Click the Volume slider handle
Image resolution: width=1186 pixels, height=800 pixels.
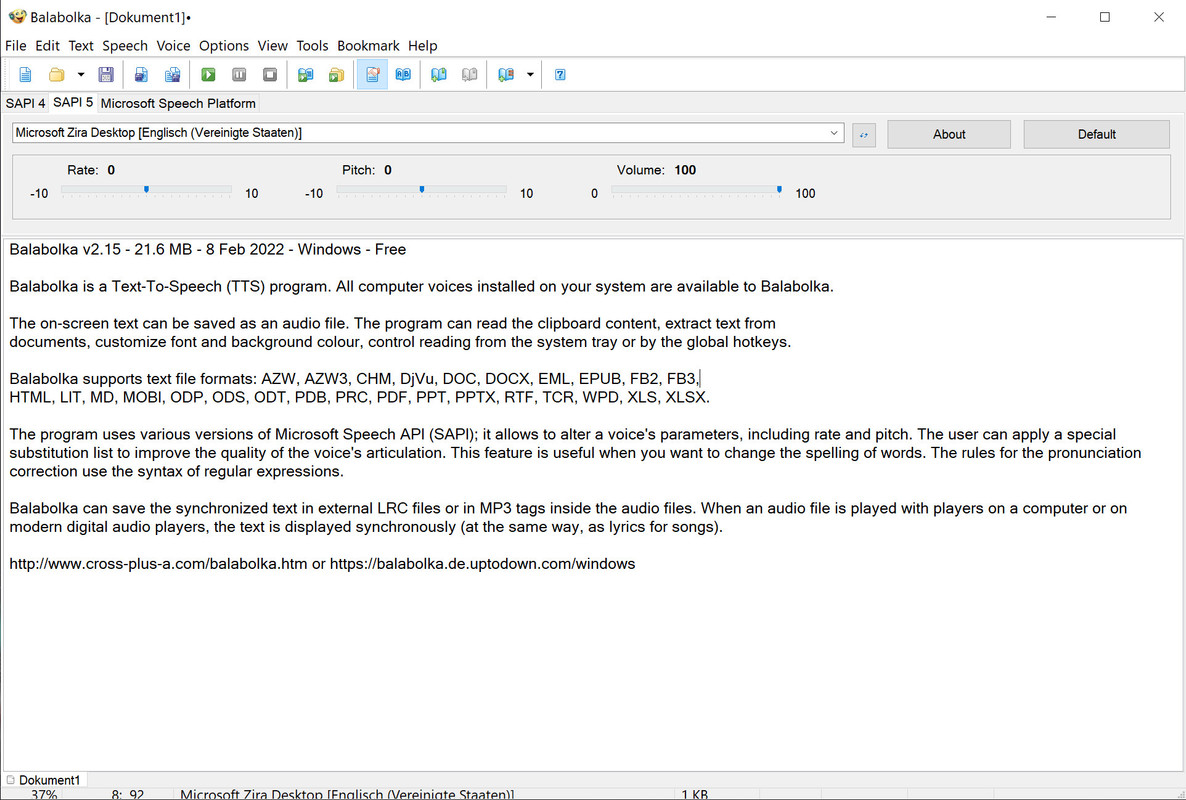point(779,190)
